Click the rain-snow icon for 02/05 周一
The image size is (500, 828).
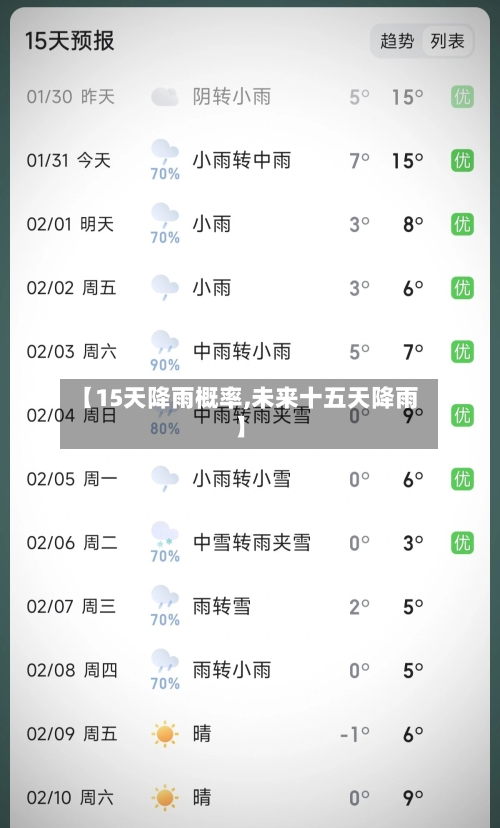165,479
